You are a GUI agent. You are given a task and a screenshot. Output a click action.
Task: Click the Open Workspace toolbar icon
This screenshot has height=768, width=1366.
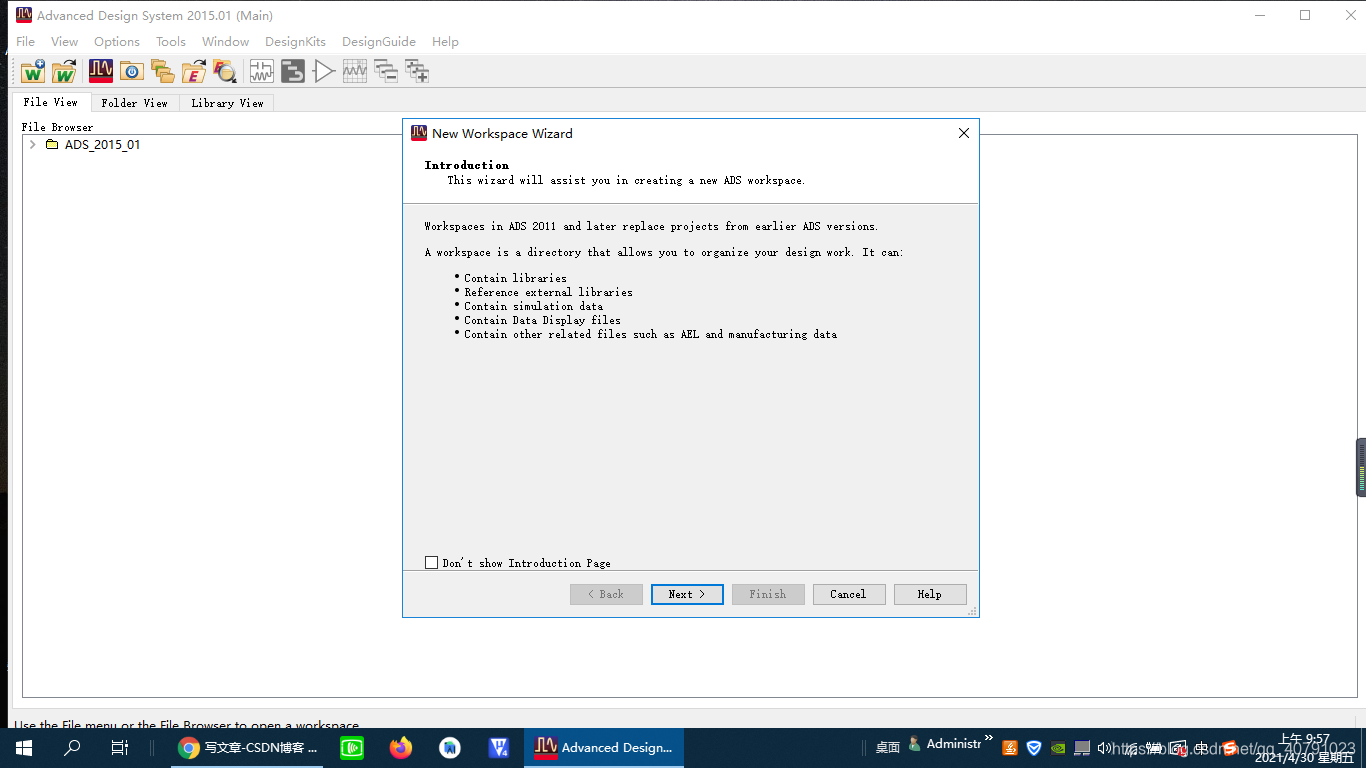point(64,71)
